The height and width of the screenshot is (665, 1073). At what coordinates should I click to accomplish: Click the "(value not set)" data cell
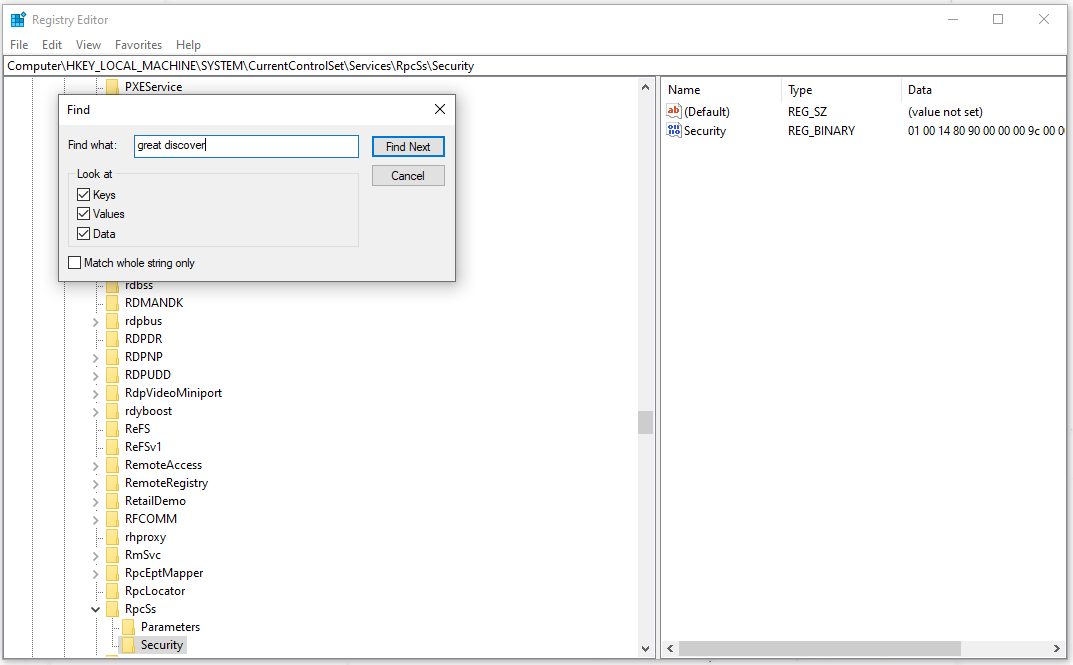pyautogui.click(x=945, y=112)
